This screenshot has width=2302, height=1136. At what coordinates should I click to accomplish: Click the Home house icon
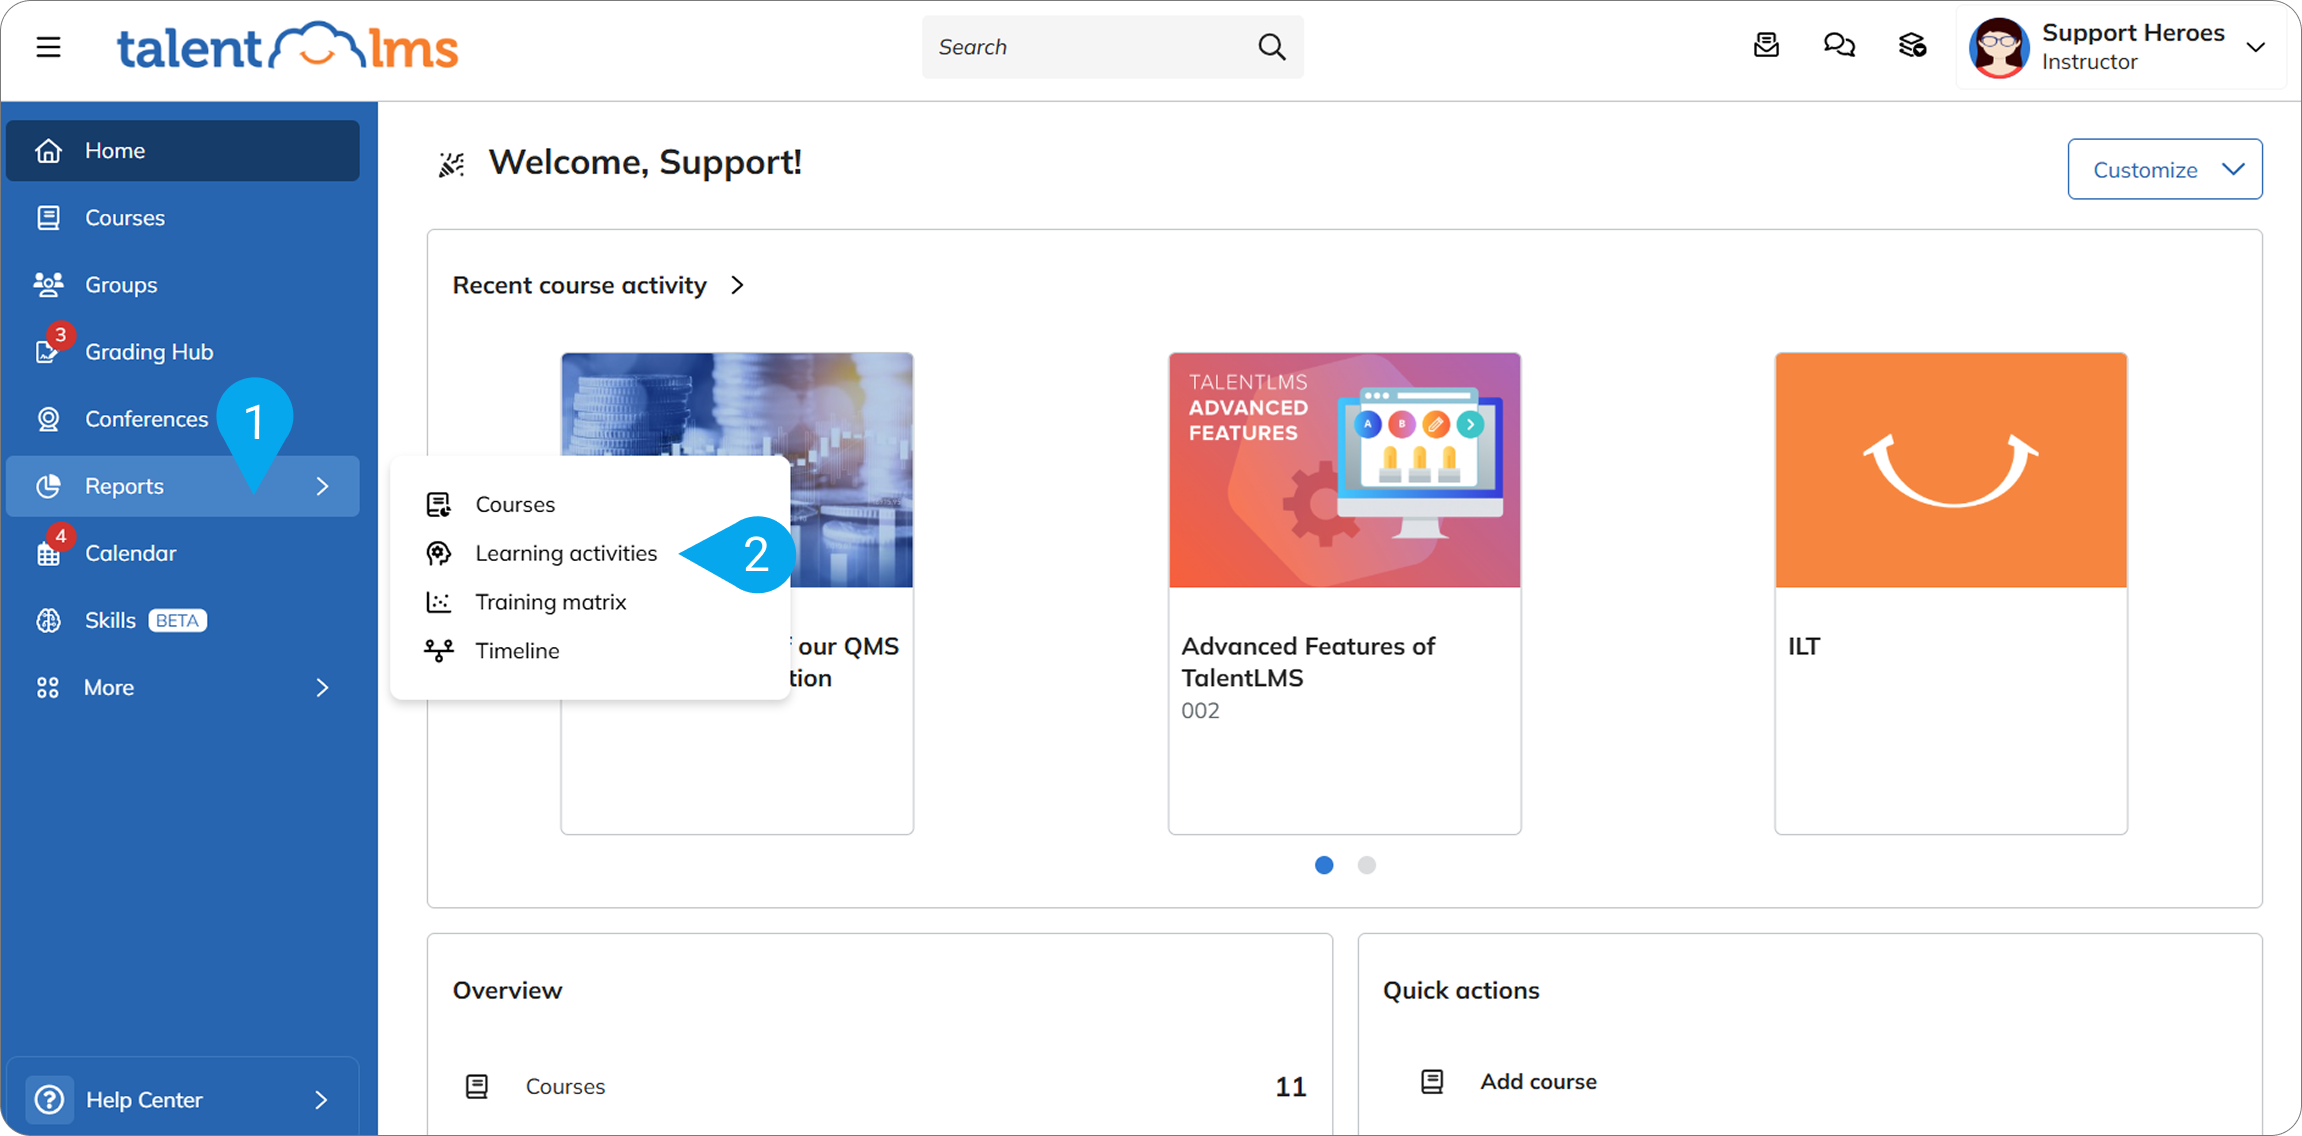48,150
